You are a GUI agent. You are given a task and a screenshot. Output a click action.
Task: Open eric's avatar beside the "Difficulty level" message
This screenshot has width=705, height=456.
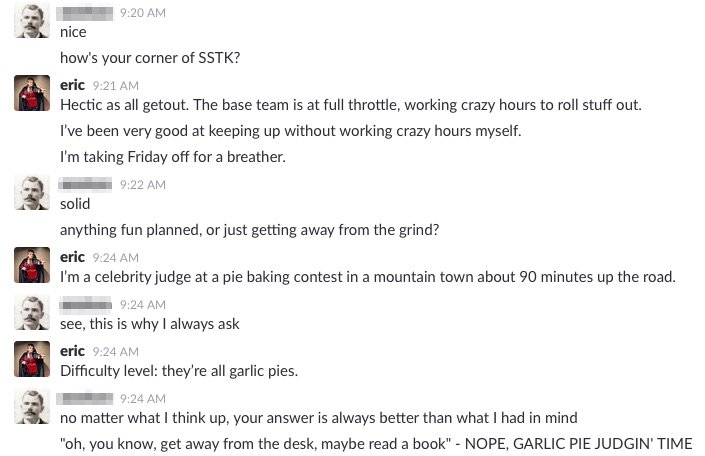tap(31, 359)
